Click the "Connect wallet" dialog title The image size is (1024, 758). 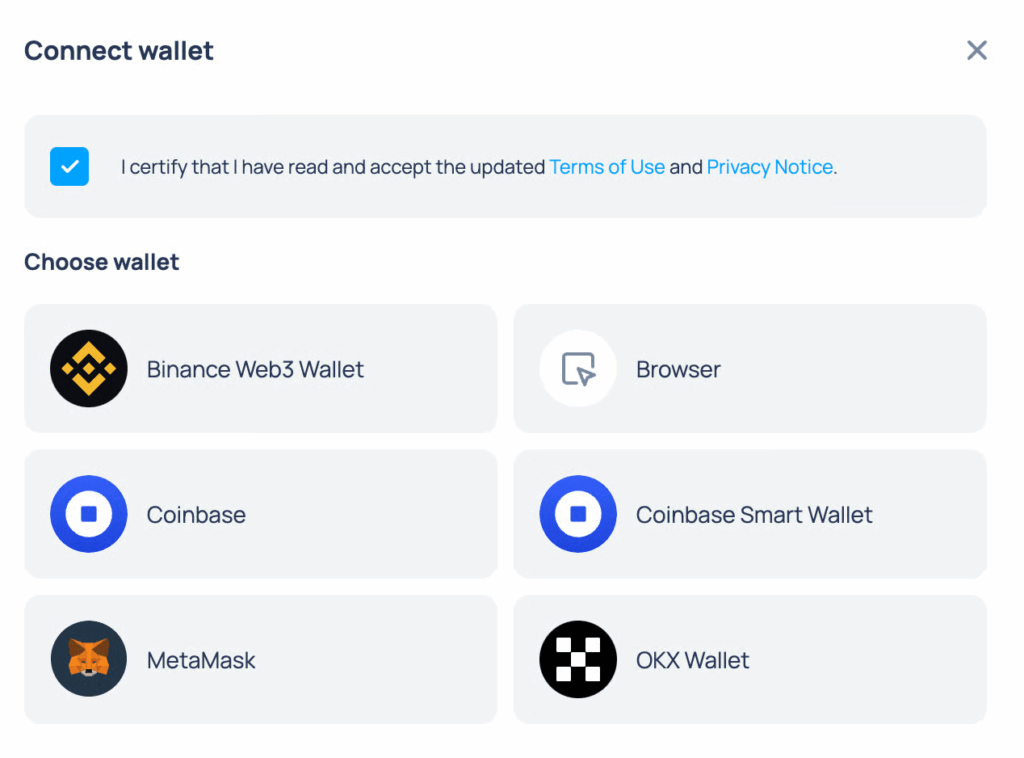pyautogui.click(x=119, y=51)
